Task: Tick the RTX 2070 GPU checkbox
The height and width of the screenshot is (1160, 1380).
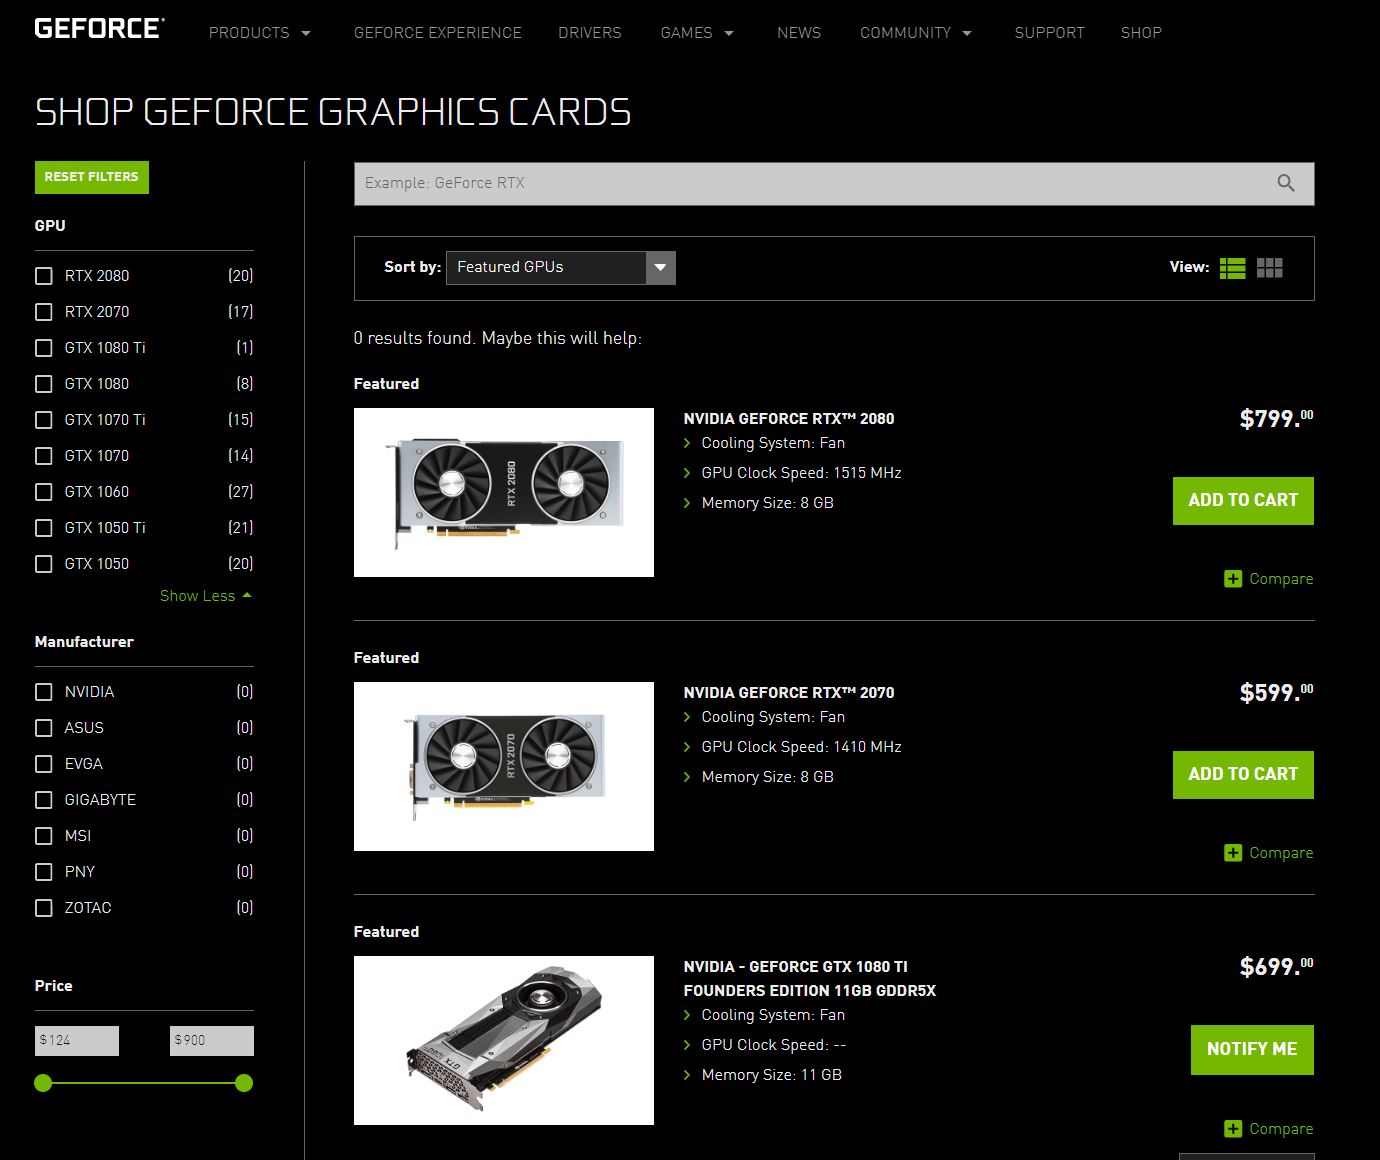Action: point(44,312)
